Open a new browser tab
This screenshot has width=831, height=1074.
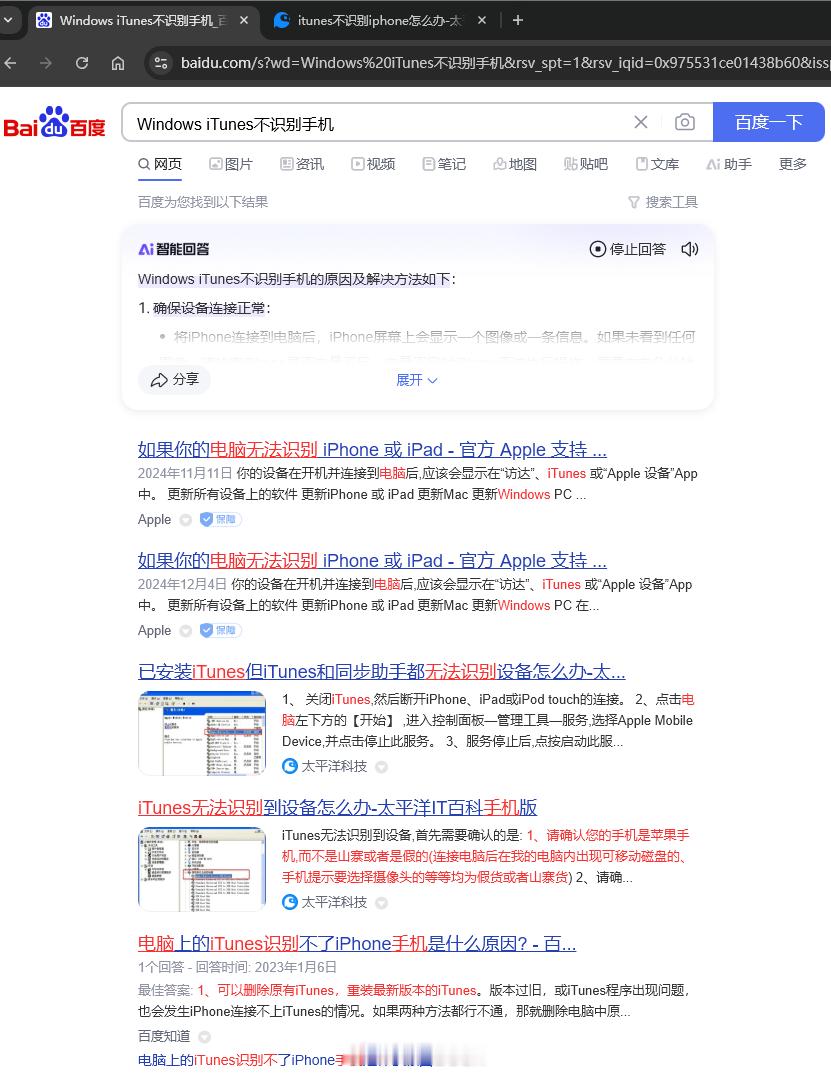(x=518, y=21)
